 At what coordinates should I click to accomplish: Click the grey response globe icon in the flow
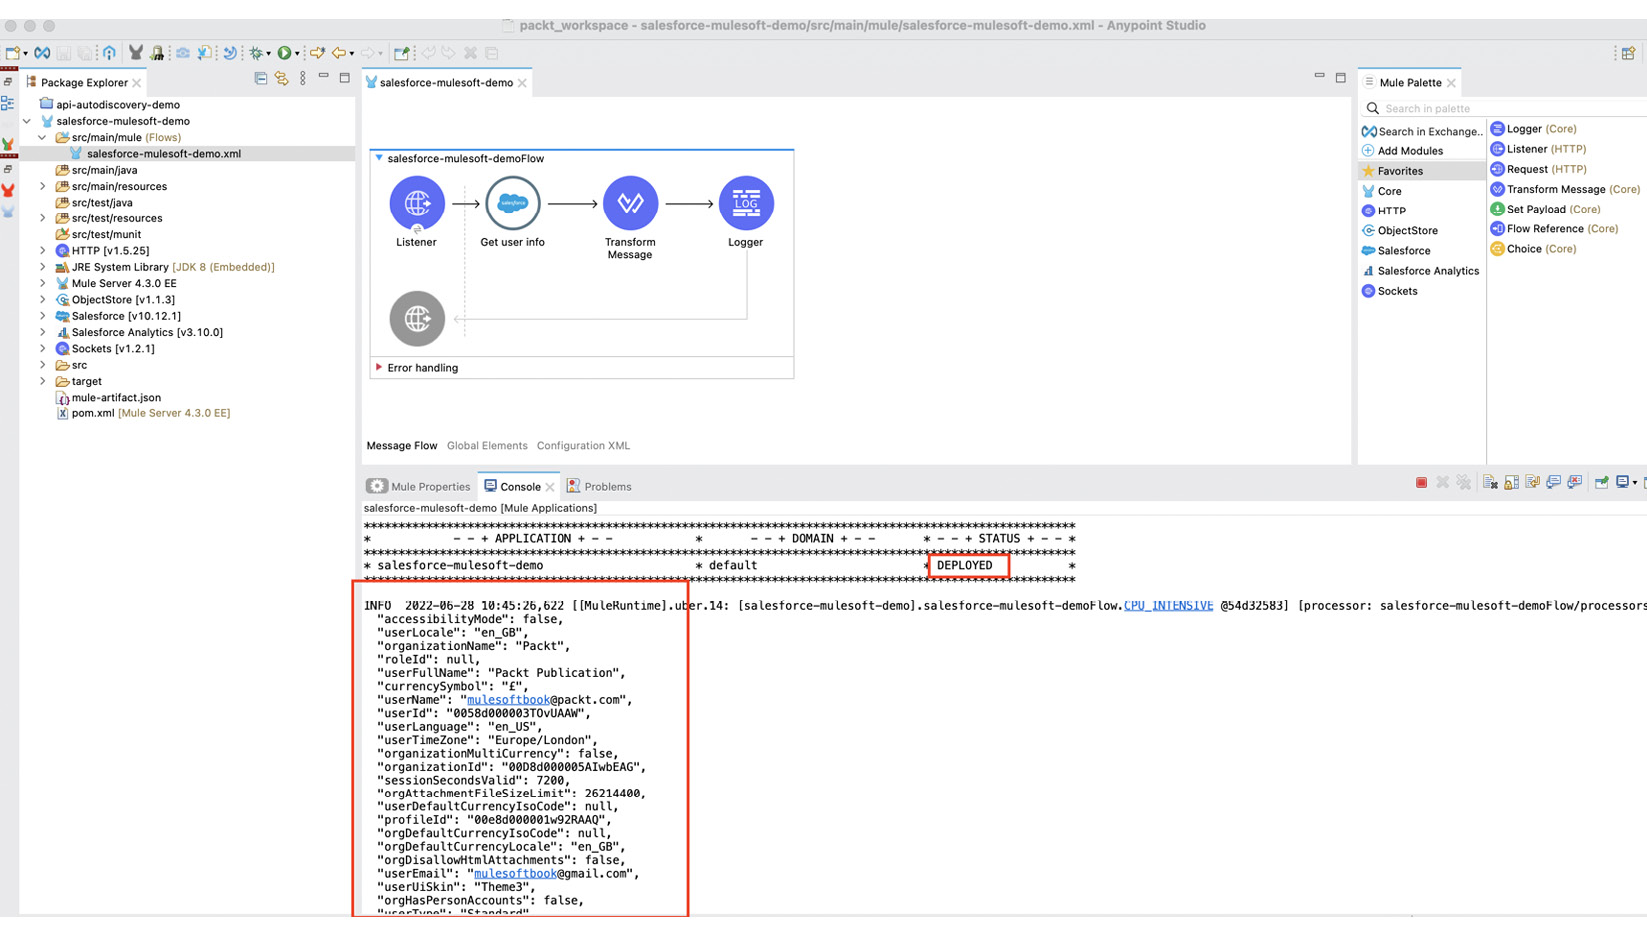[417, 318]
